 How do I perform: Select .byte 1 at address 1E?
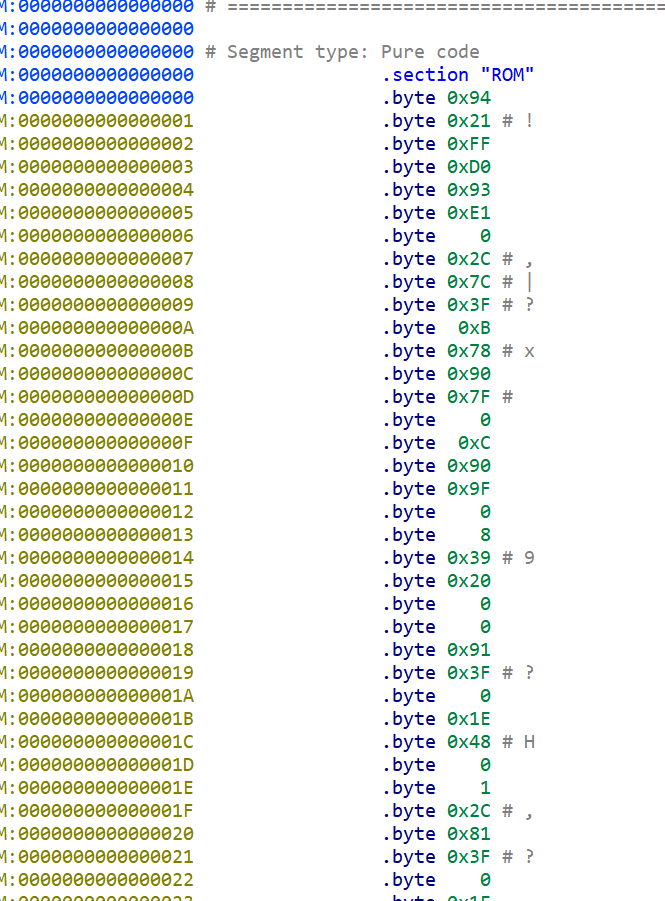(x=436, y=787)
